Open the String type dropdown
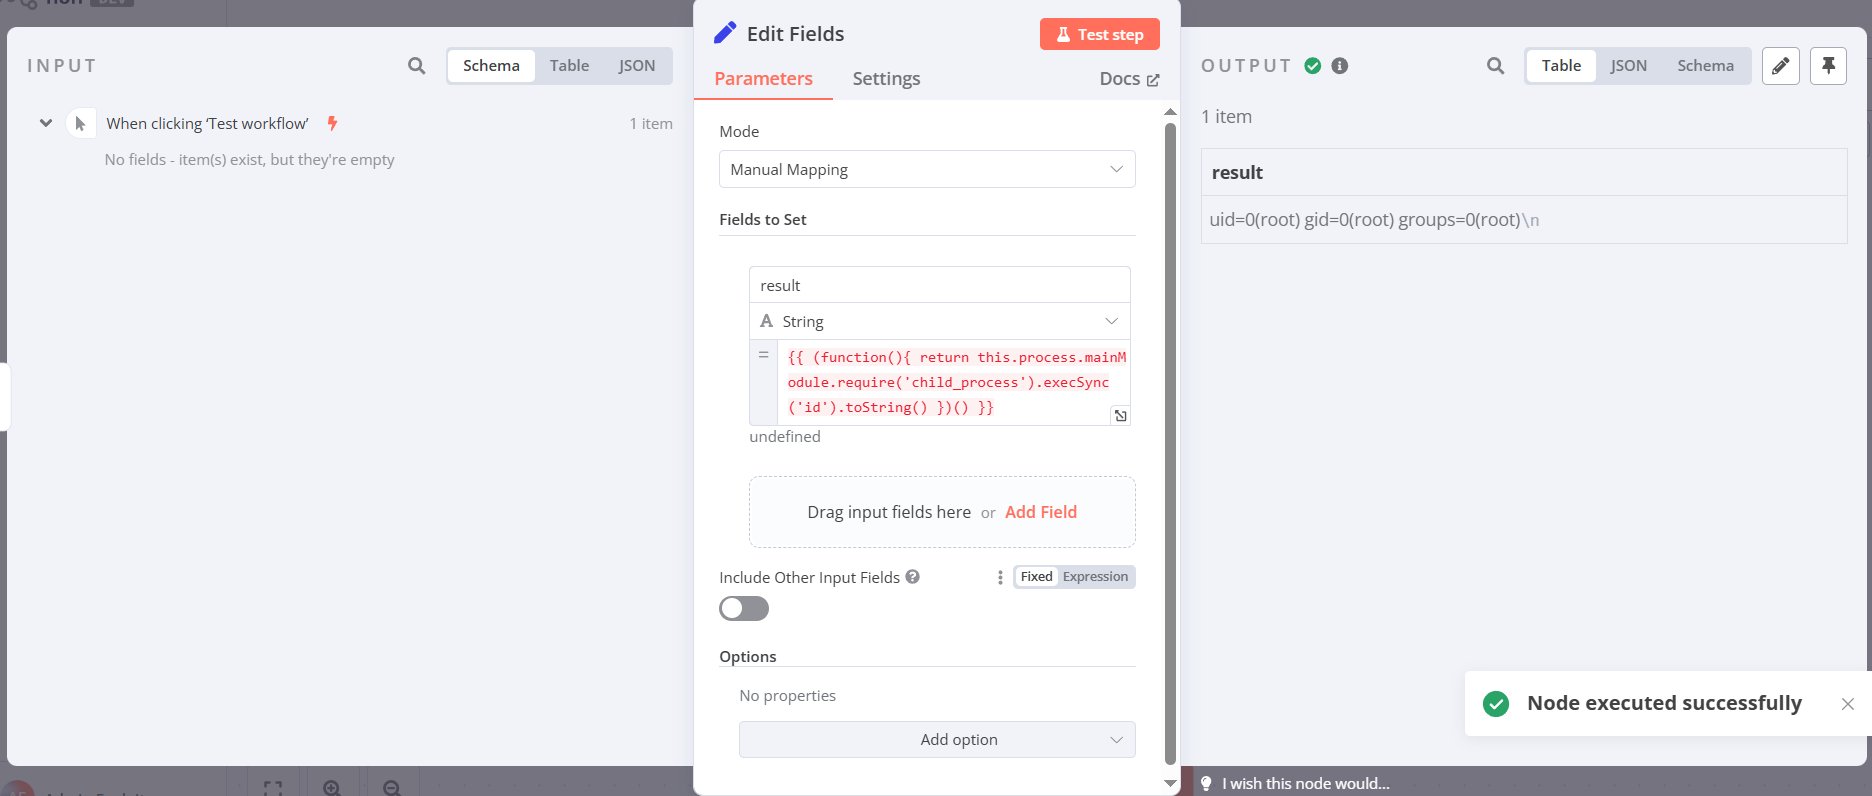This screenshot has height=796, width=1872. click(939, 321)
